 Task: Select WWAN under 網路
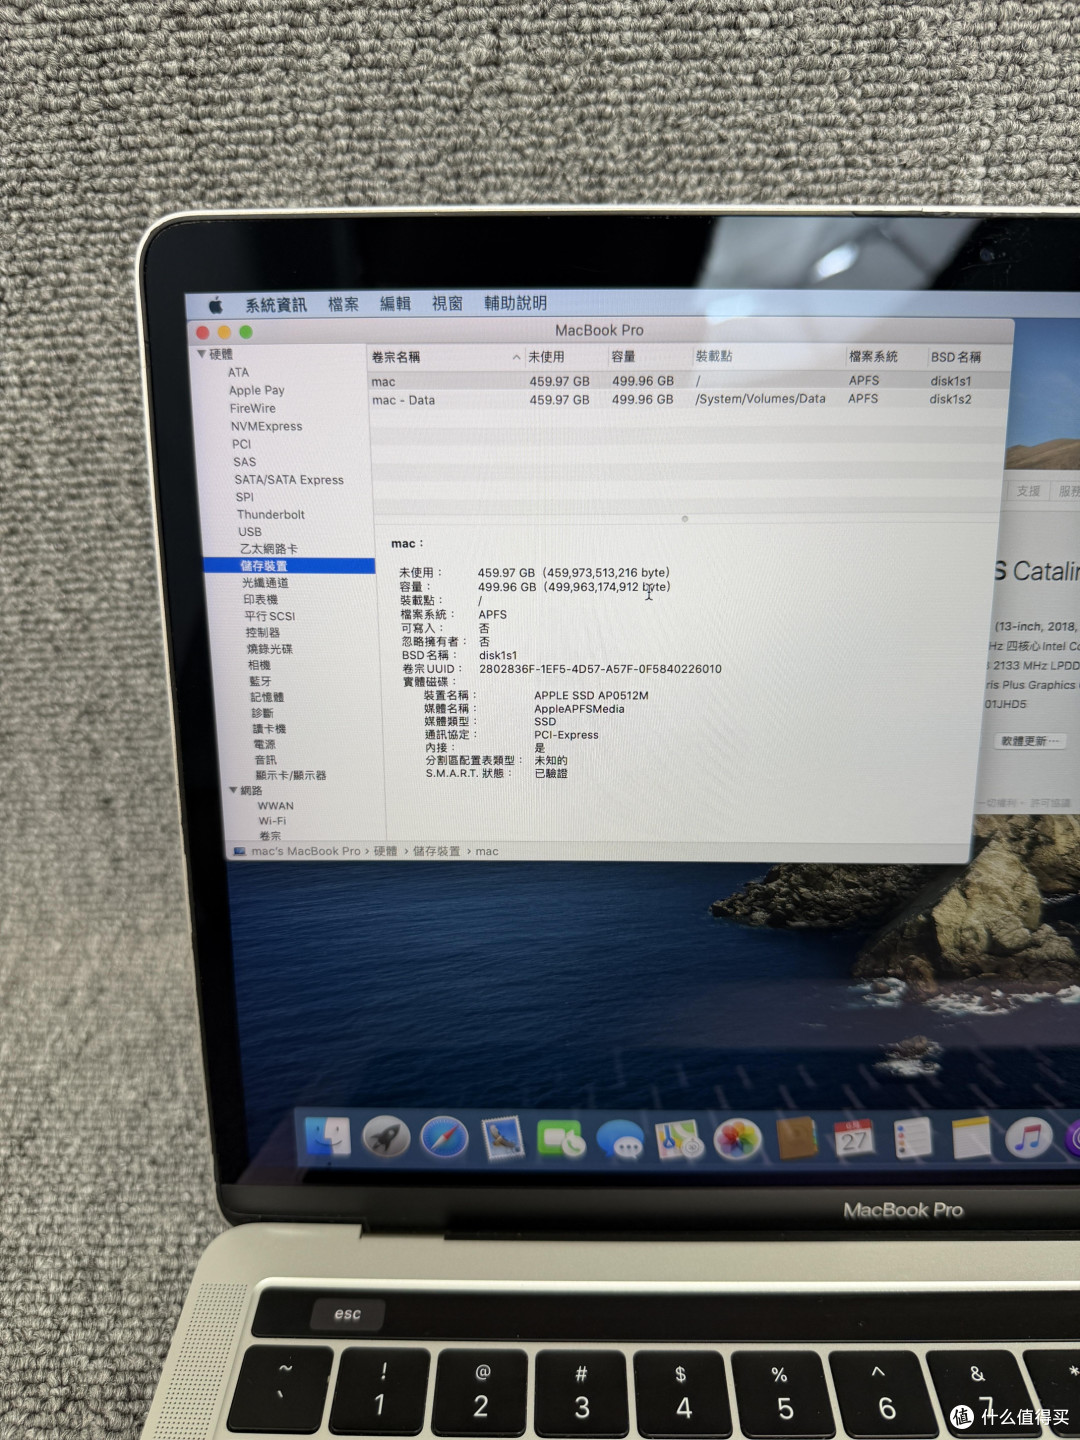275,806
